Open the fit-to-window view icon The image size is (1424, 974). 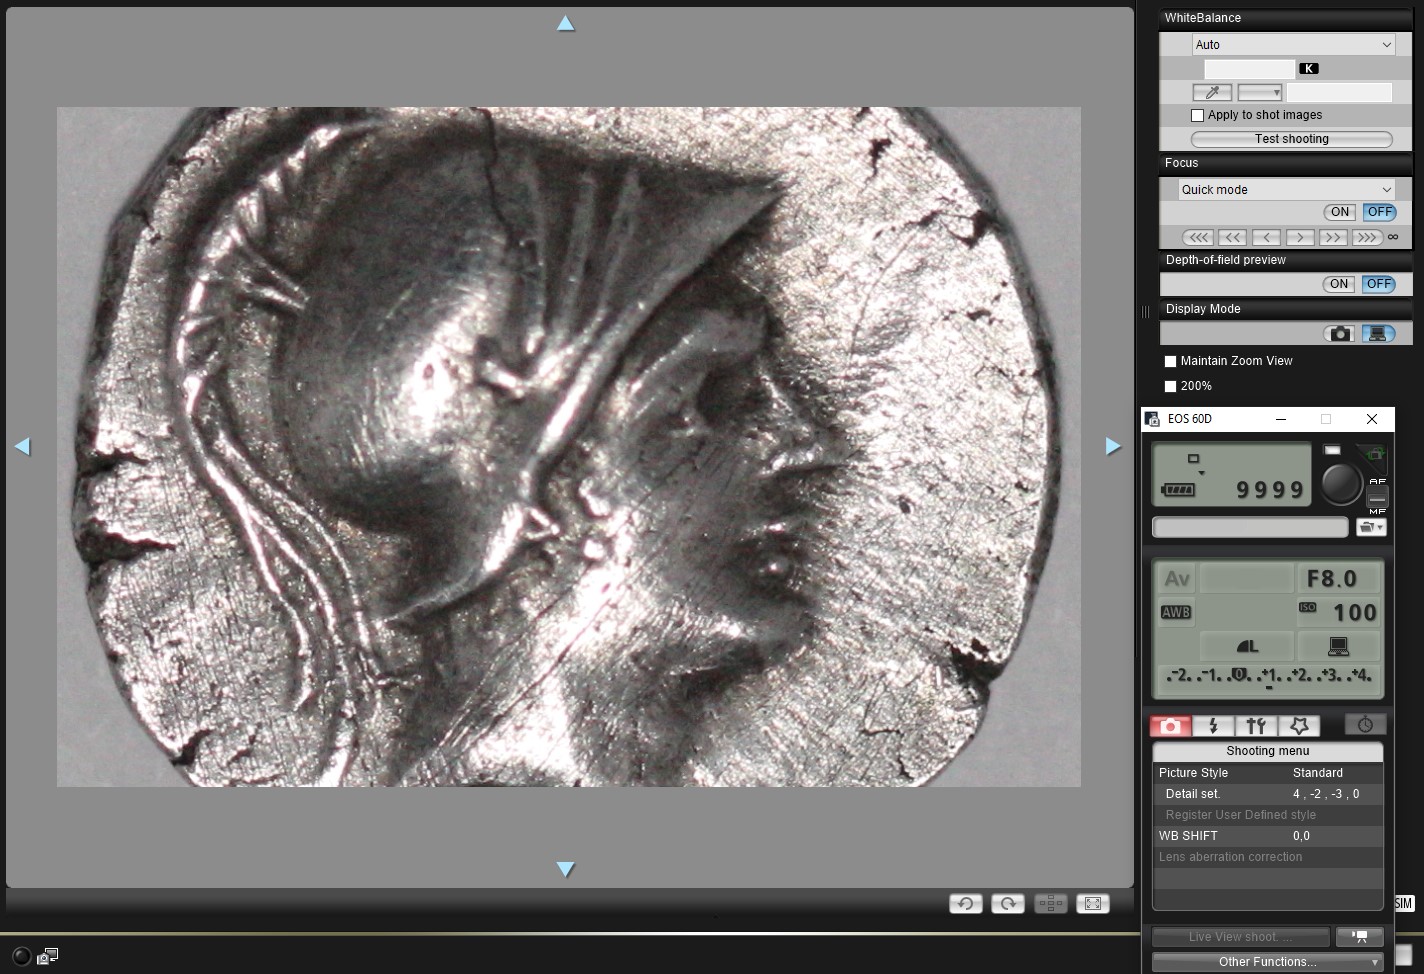pos(1093,903)
